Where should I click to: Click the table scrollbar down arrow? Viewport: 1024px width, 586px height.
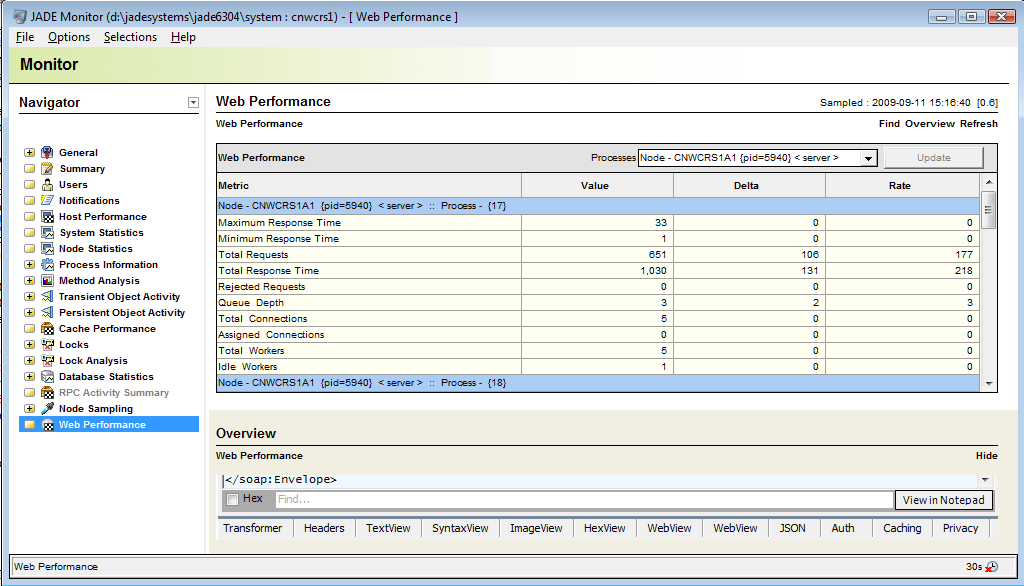(x=989, y=384)
